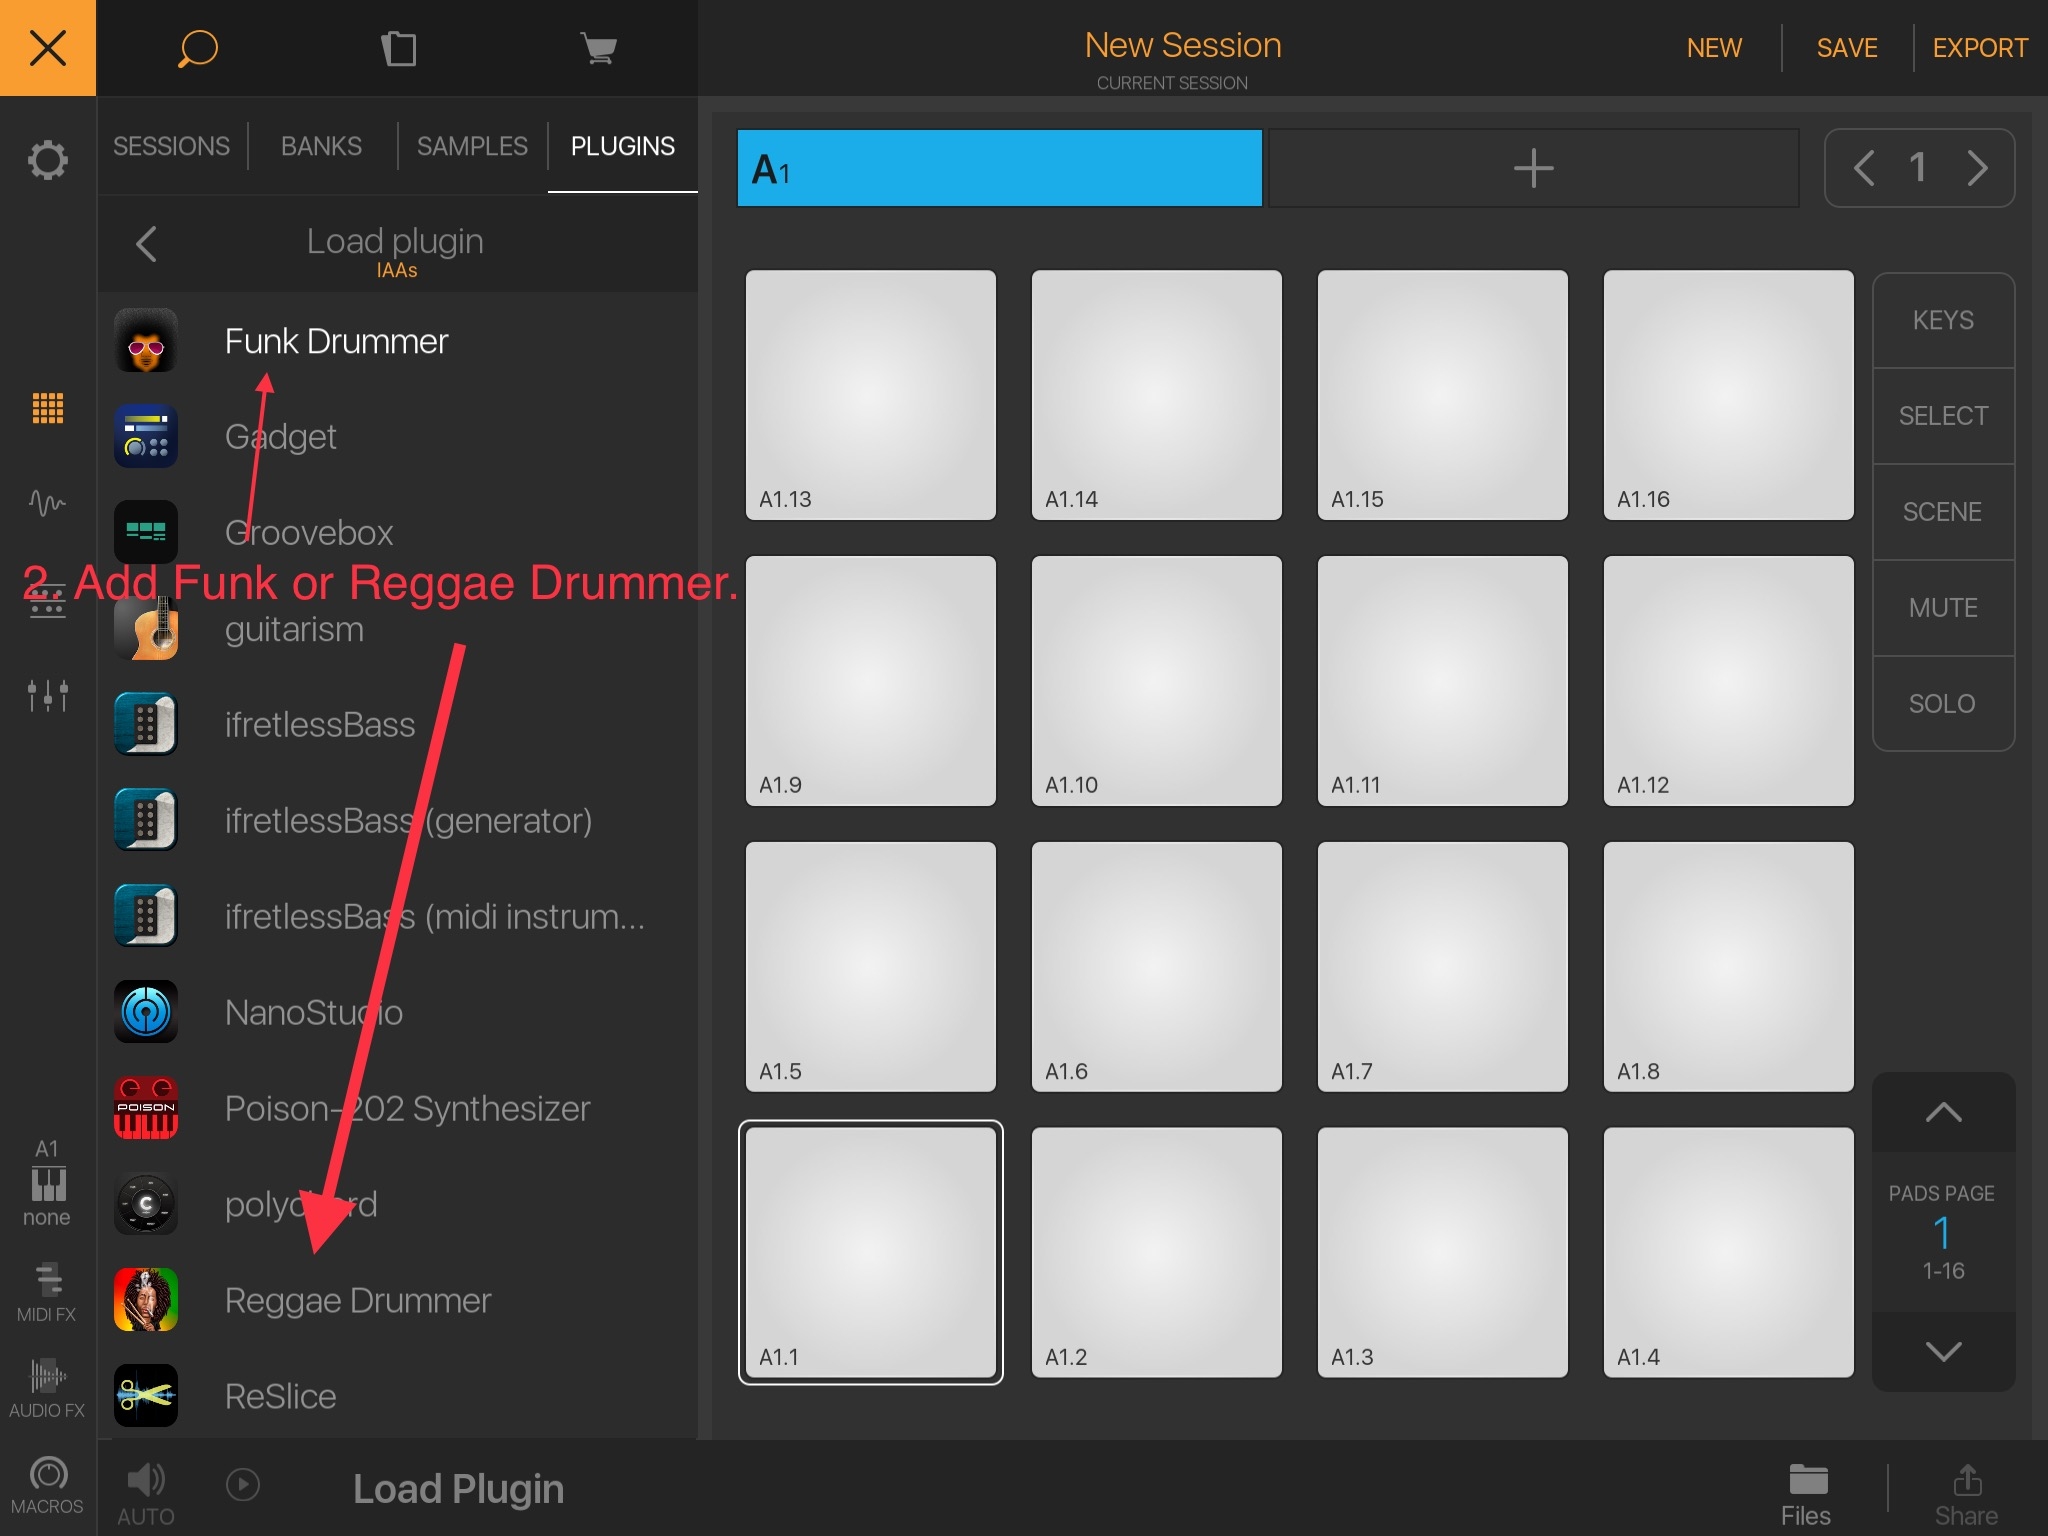Go to previous bank page chevron

1863,168
